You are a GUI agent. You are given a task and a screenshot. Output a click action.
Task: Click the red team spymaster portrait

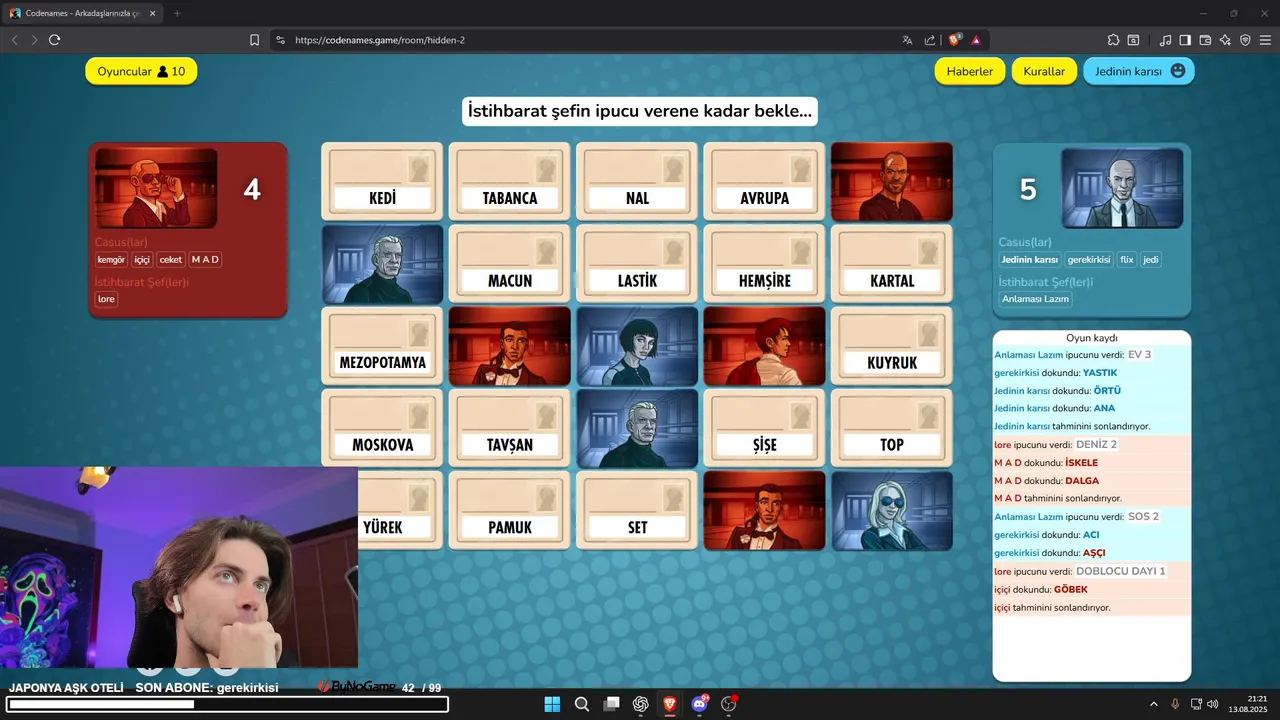click(156, 188)
